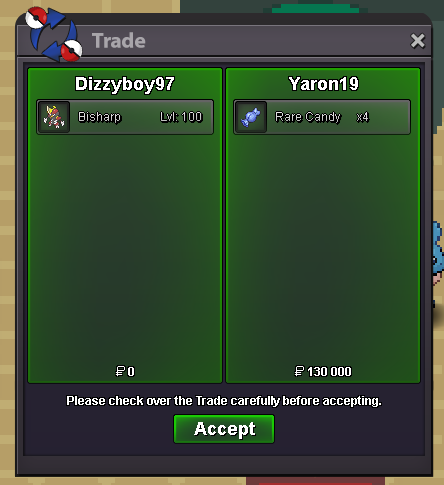Click empty area of Yaron19's offer panel
The image size is (444, 485).
pyautogui.click(x=323, y=247)
